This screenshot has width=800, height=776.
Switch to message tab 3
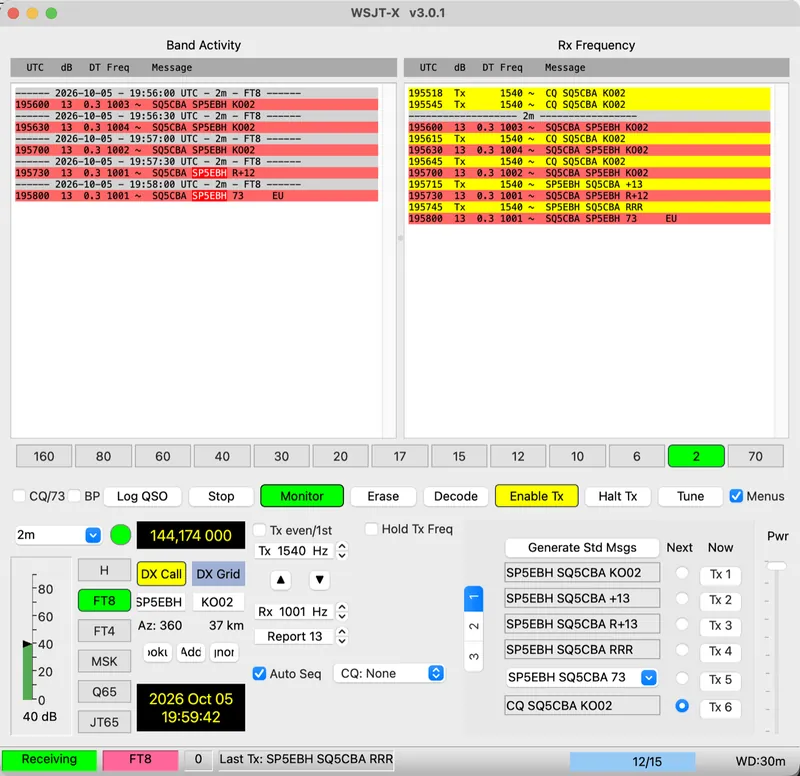pos(473,656)
